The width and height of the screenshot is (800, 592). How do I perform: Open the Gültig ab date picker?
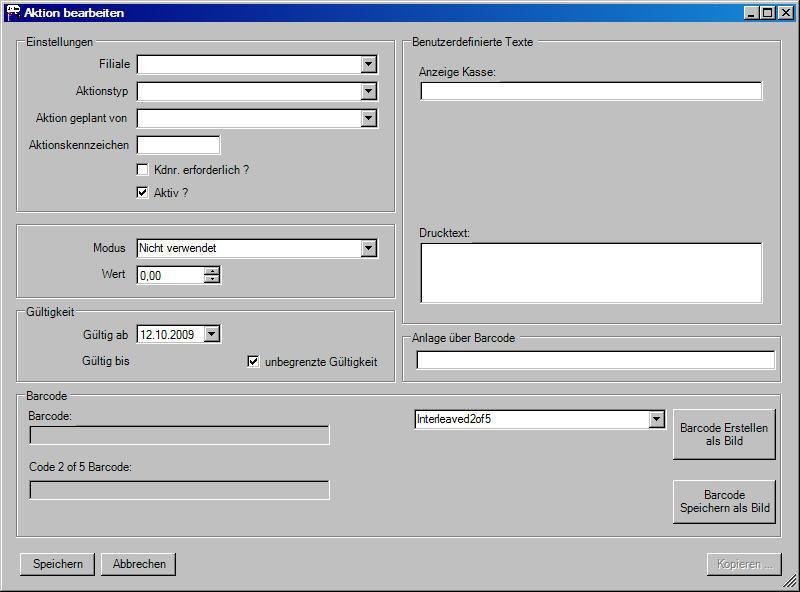[211, 335]
